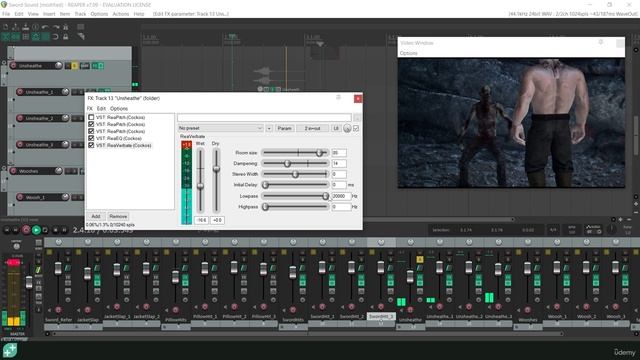This screenshot has height=360, width=640.
Task: Select the third ReaPitch plugin entry
Action: pos(120,131)
